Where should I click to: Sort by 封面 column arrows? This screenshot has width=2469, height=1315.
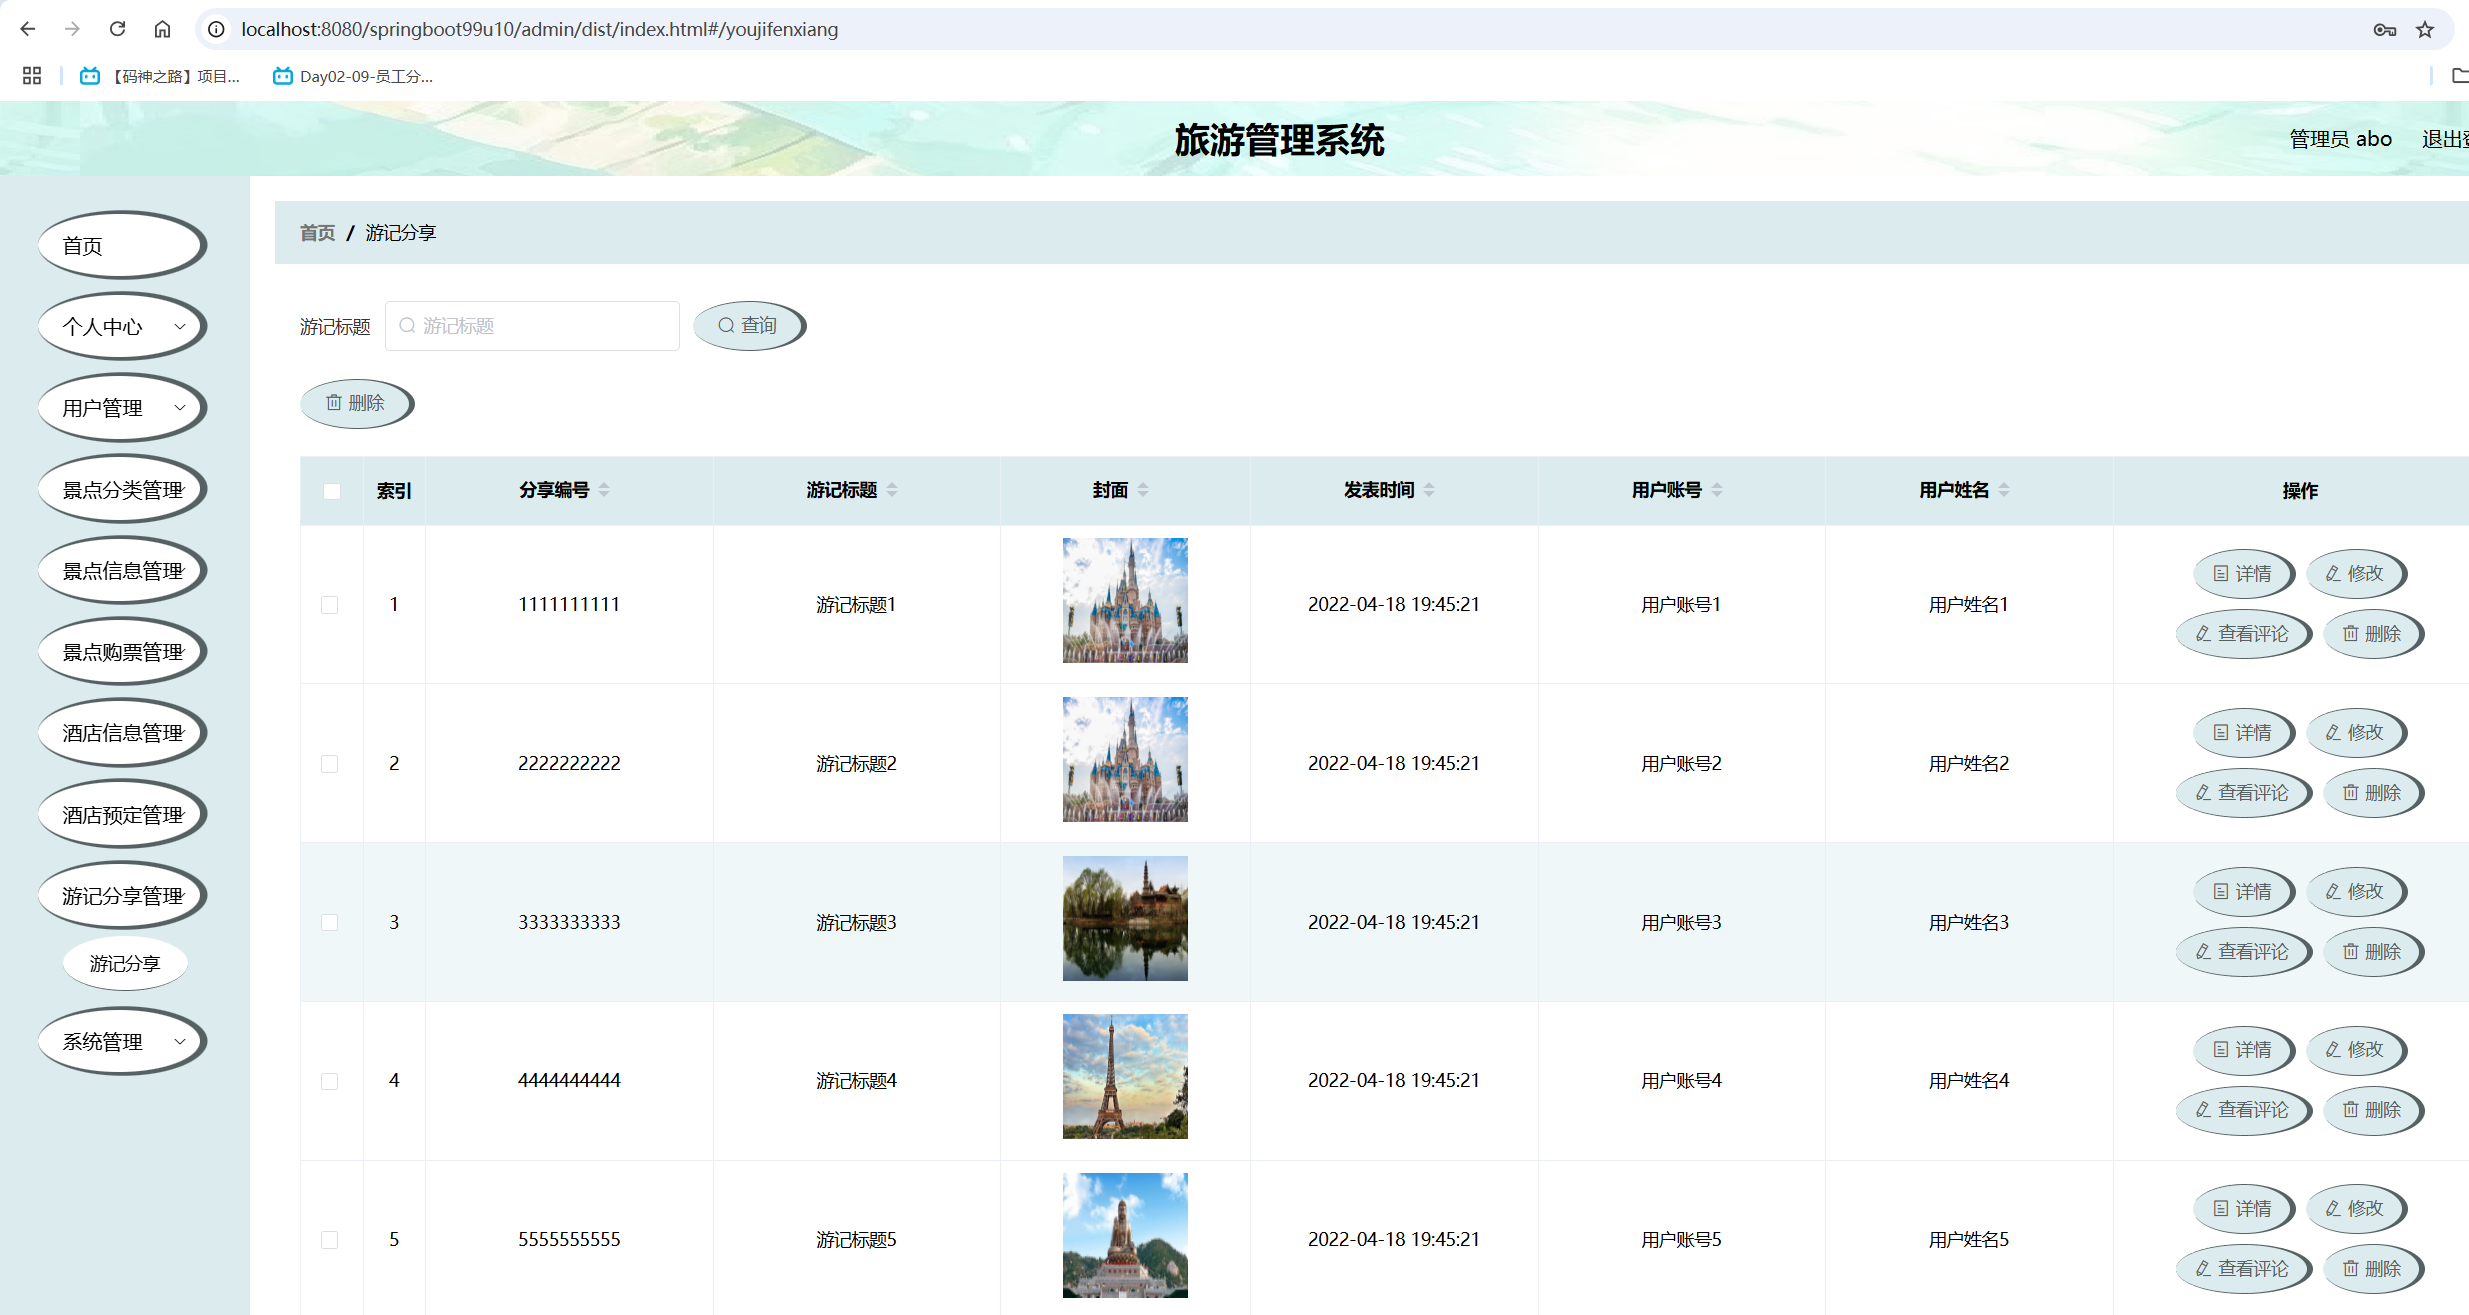(x=1143, y=490)
